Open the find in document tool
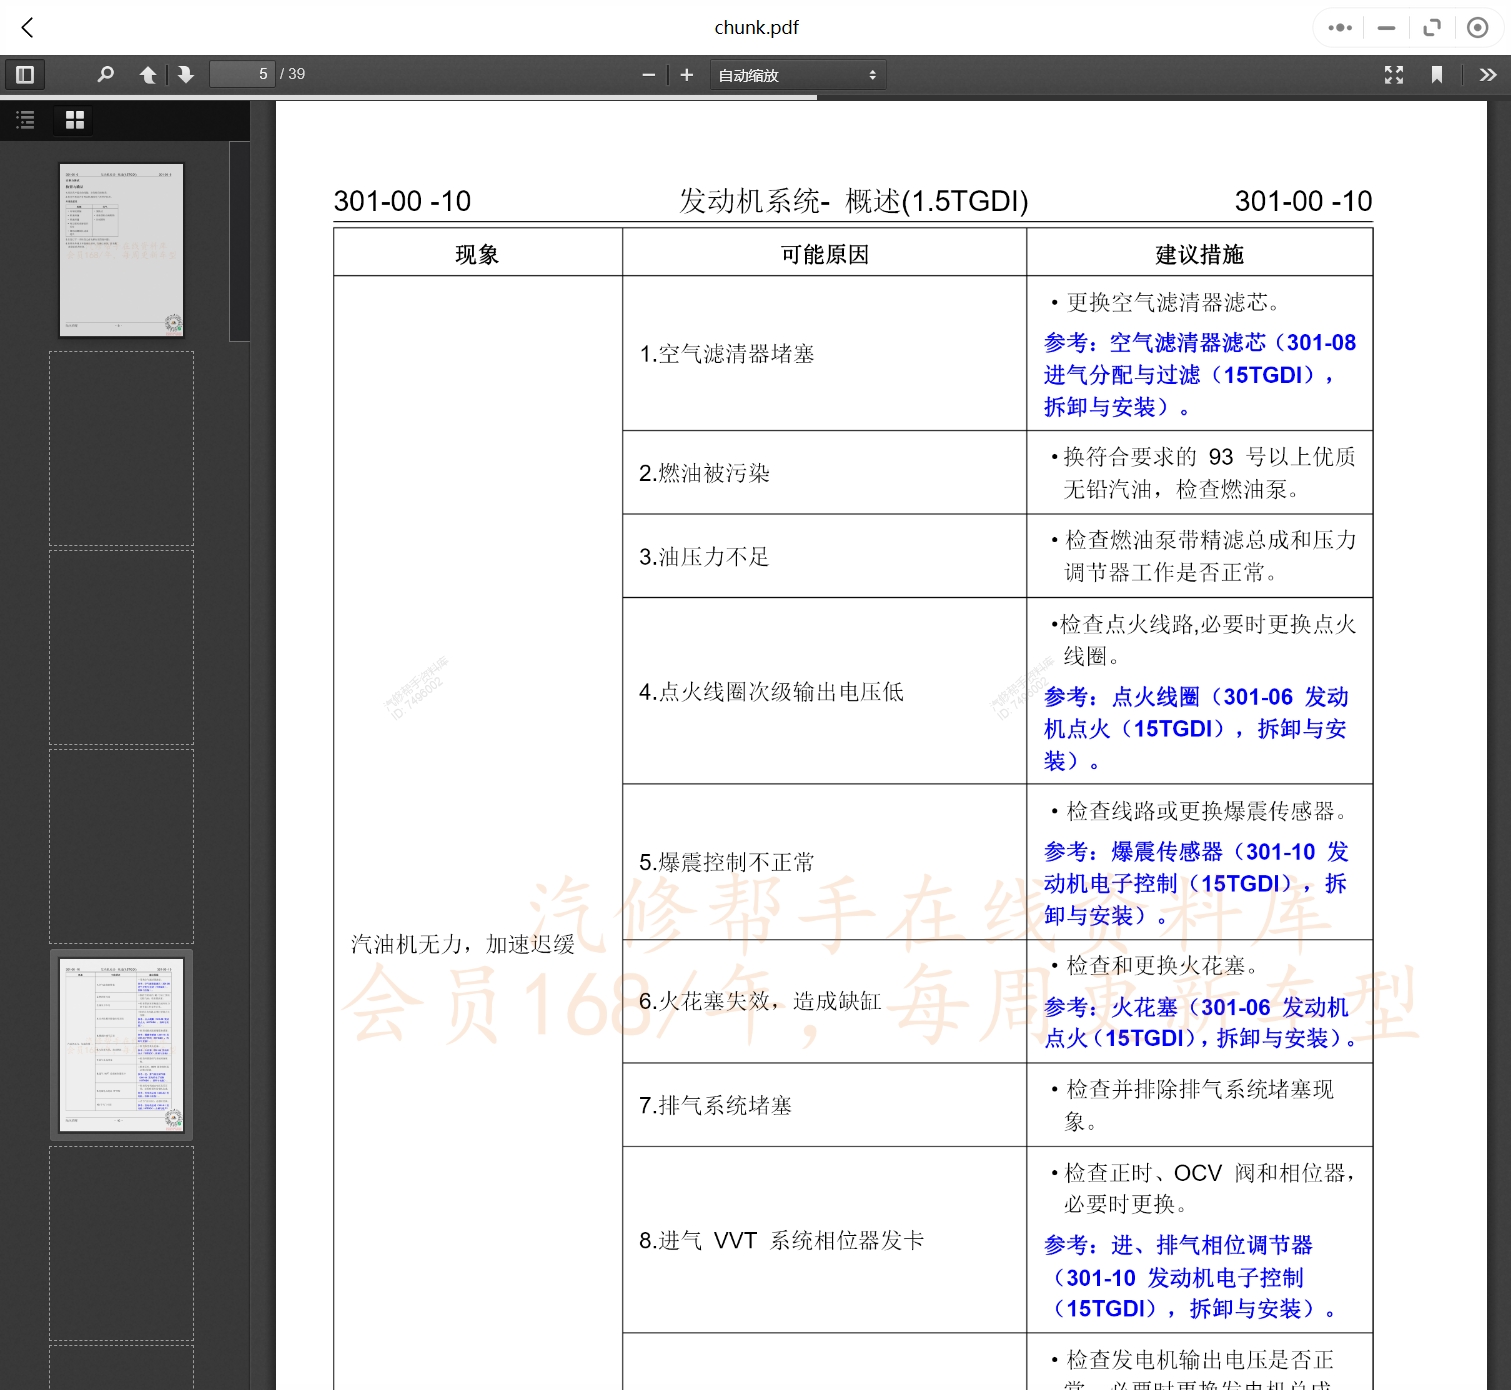Image resolution: width=1511 pixels, height=1390 pixels. click(x=105, y=74)
